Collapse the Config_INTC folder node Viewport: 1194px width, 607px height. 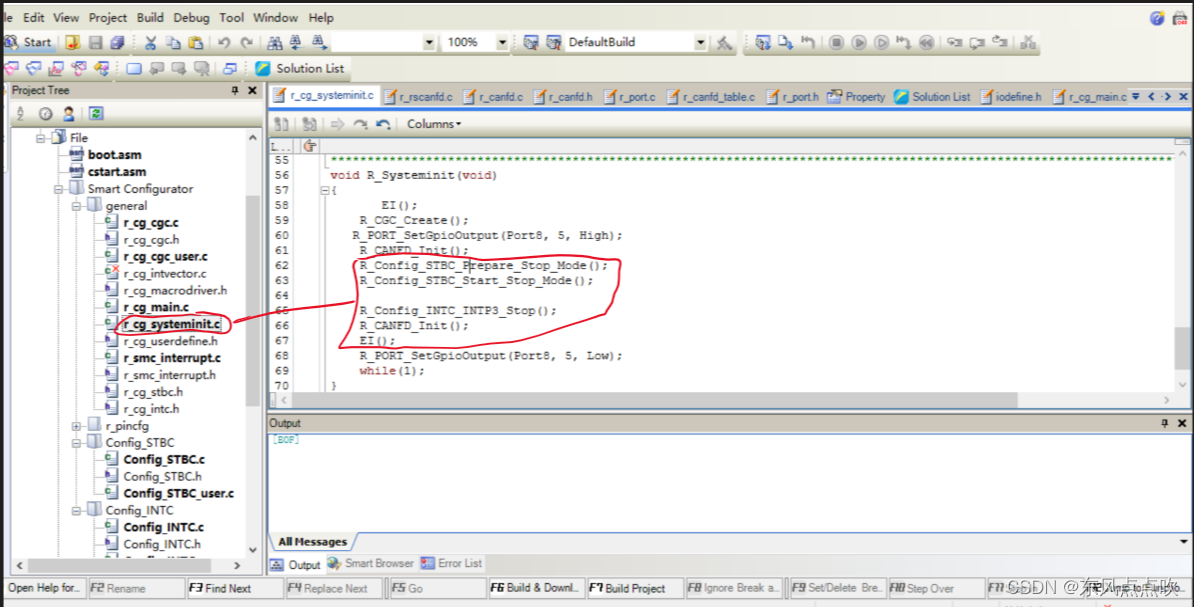(x=76, y=510)
